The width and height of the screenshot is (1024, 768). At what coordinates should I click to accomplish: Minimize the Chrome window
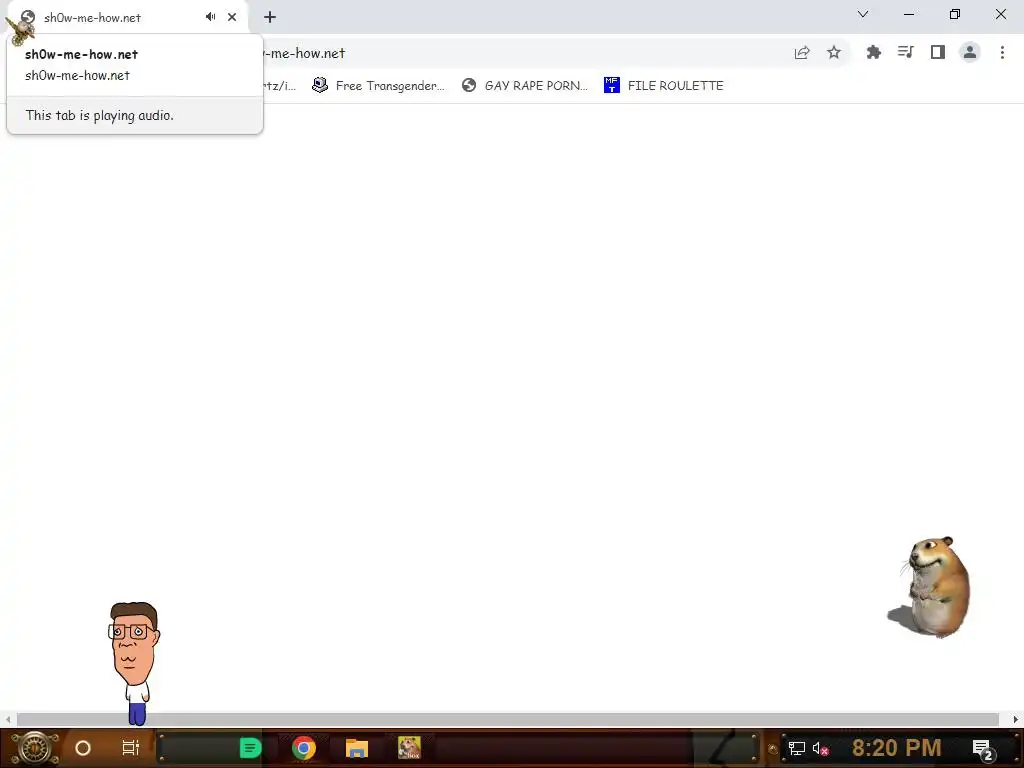point(909,14)
